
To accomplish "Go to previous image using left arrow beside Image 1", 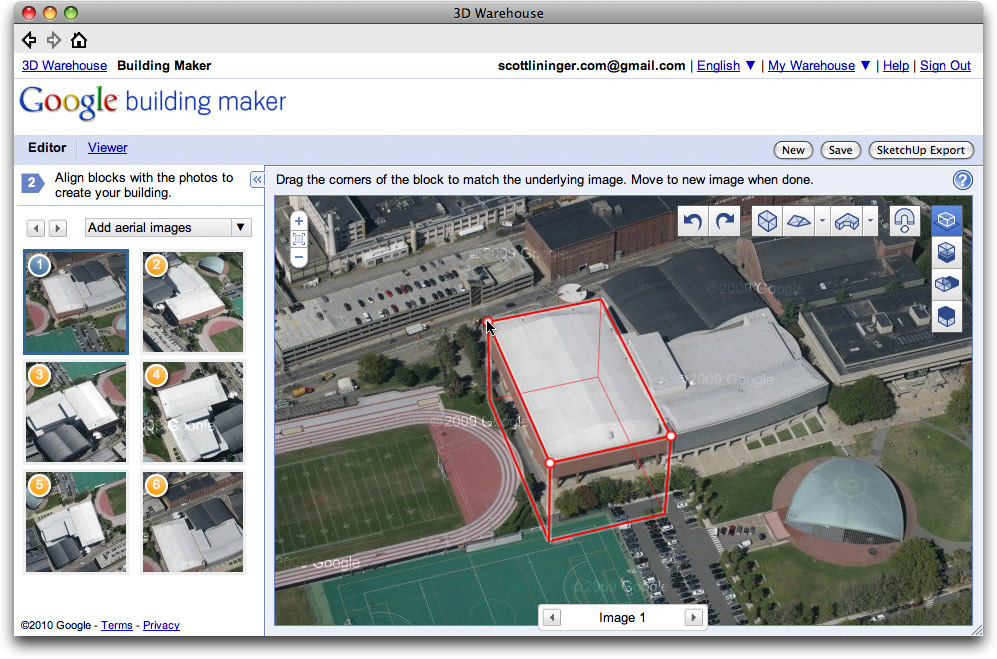I will pyautogui.click(x=552, y=617).
